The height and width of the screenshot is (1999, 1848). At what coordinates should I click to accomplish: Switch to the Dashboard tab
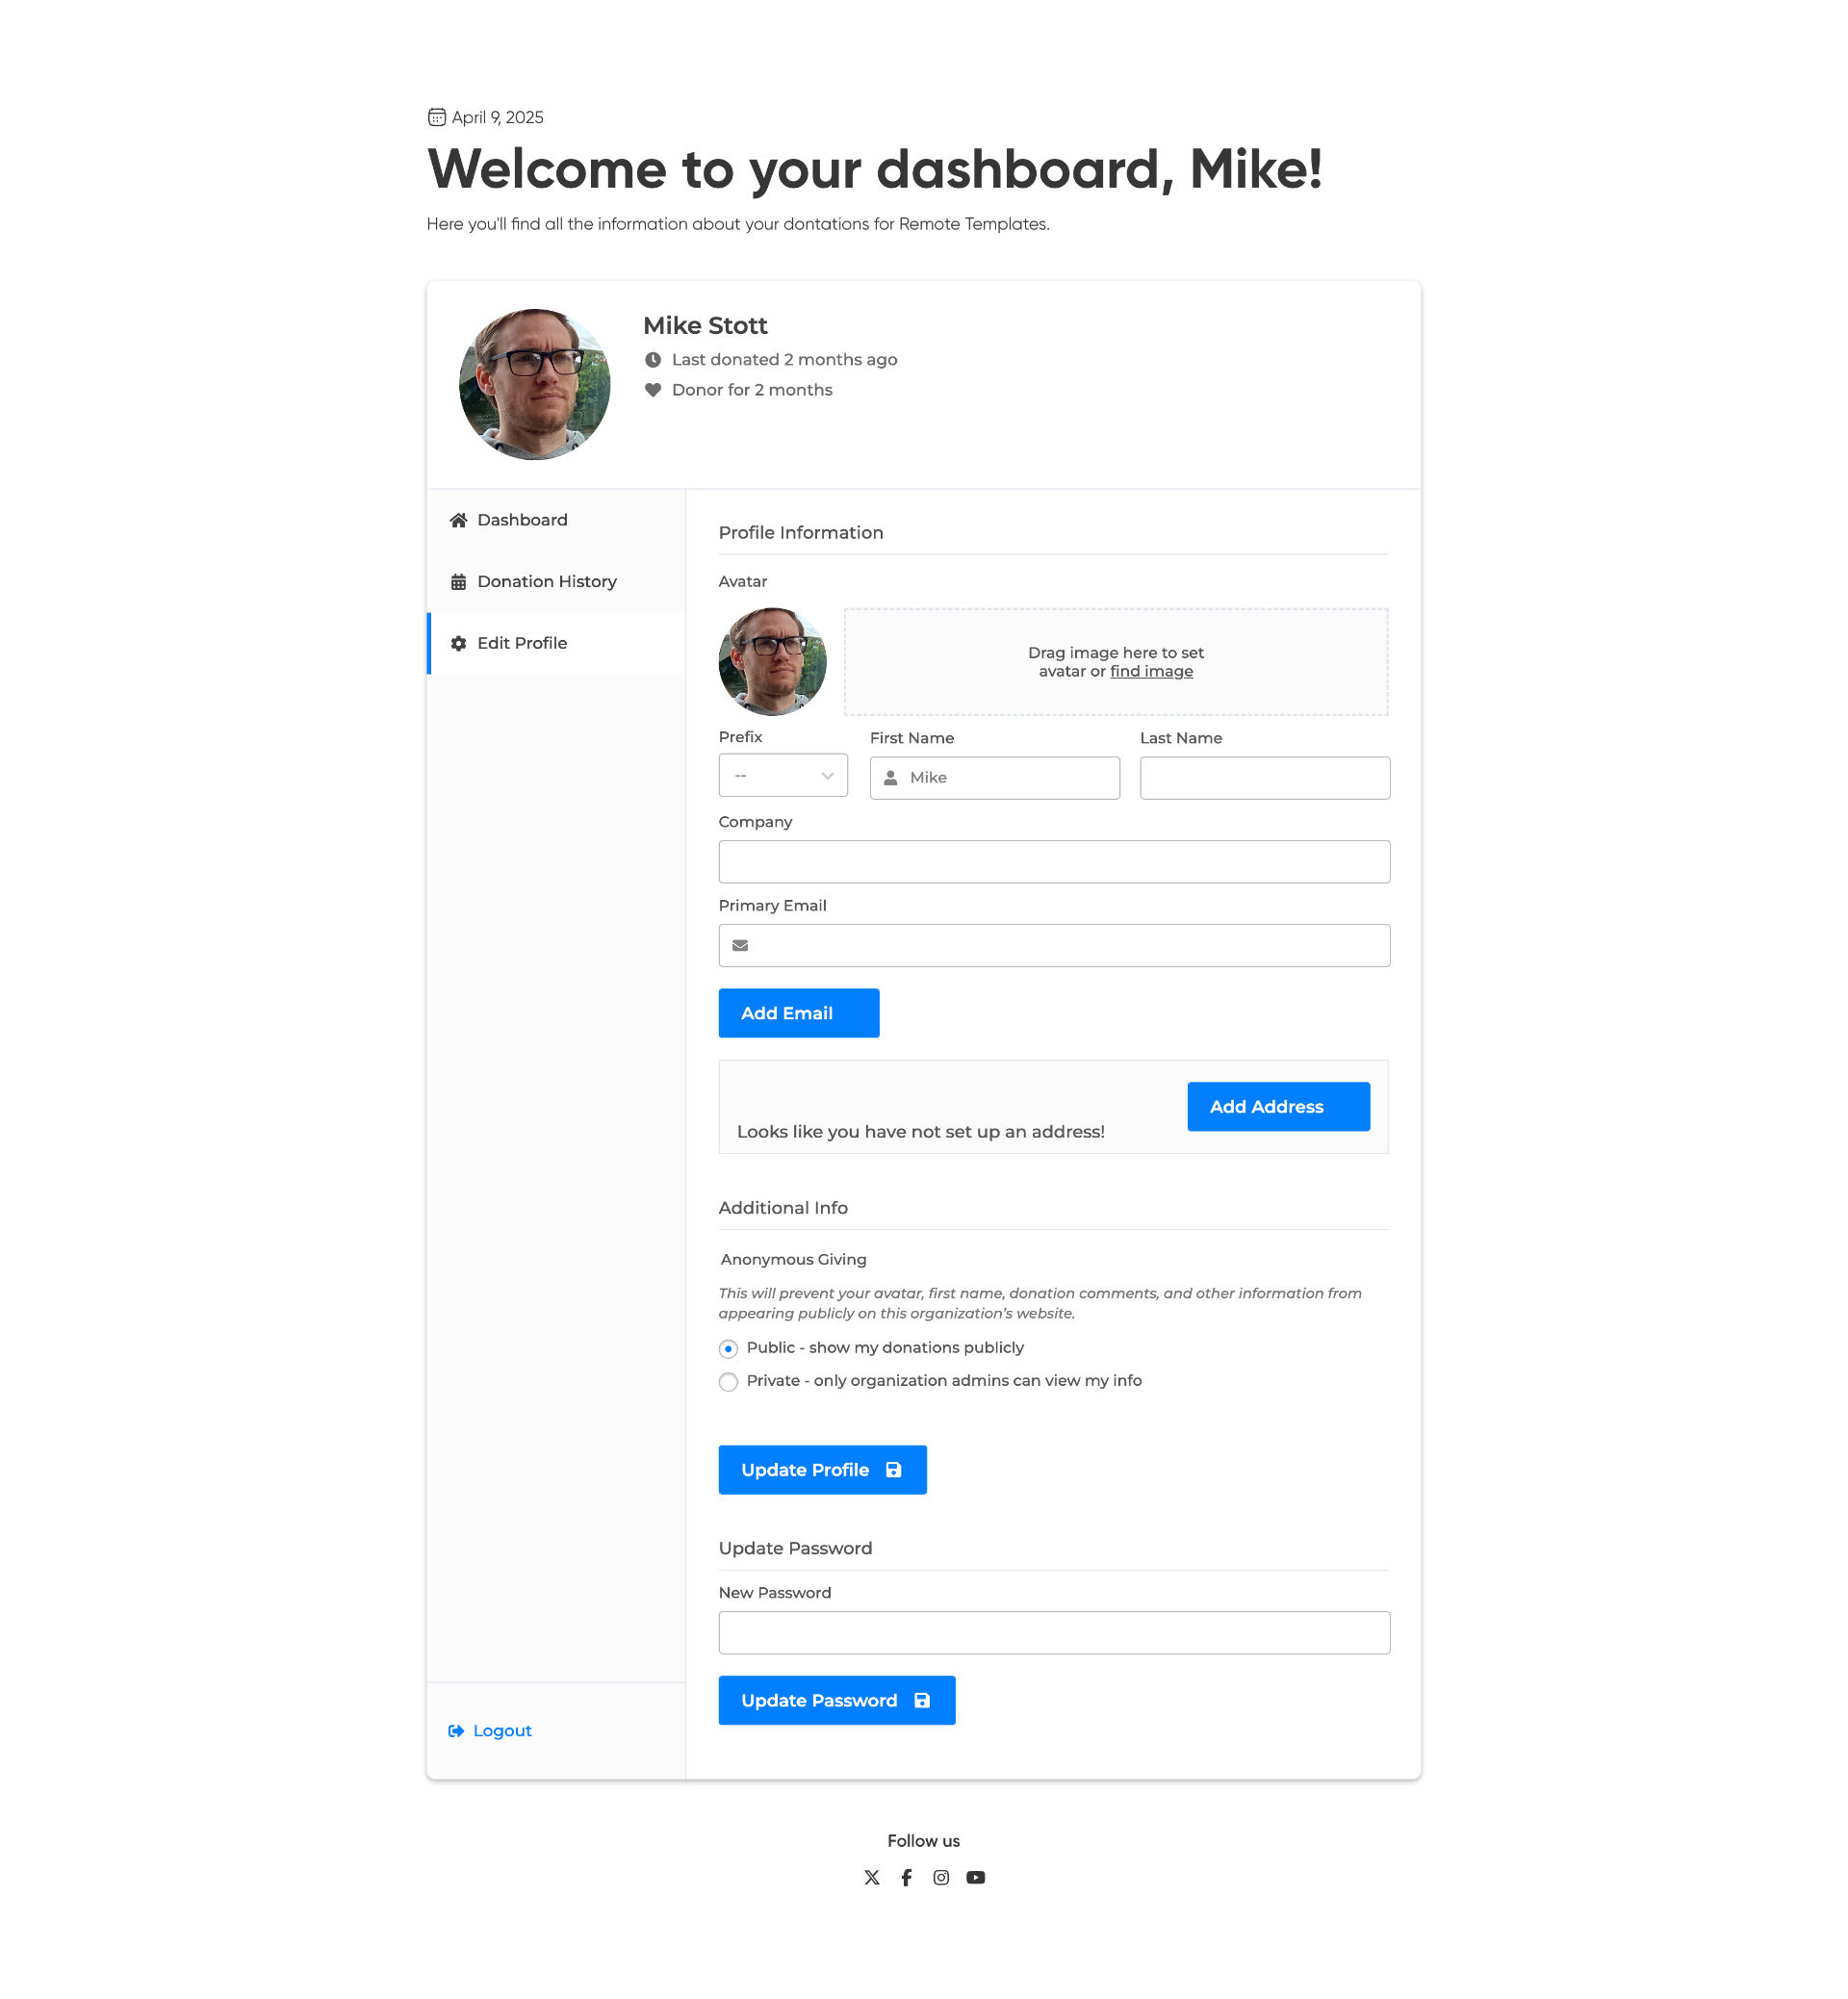coord(522,520)
